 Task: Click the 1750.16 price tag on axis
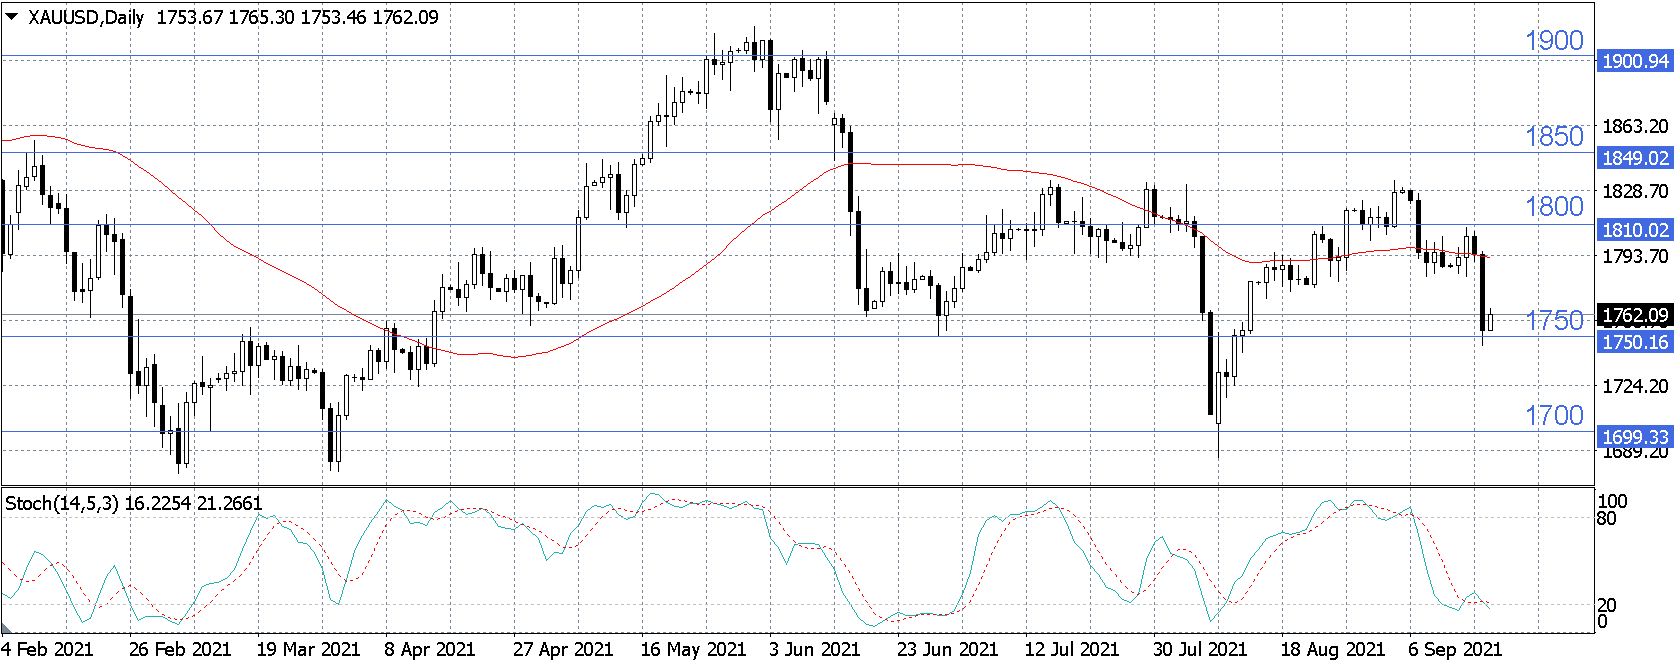pyautogui.click(x=1635, y=342)
